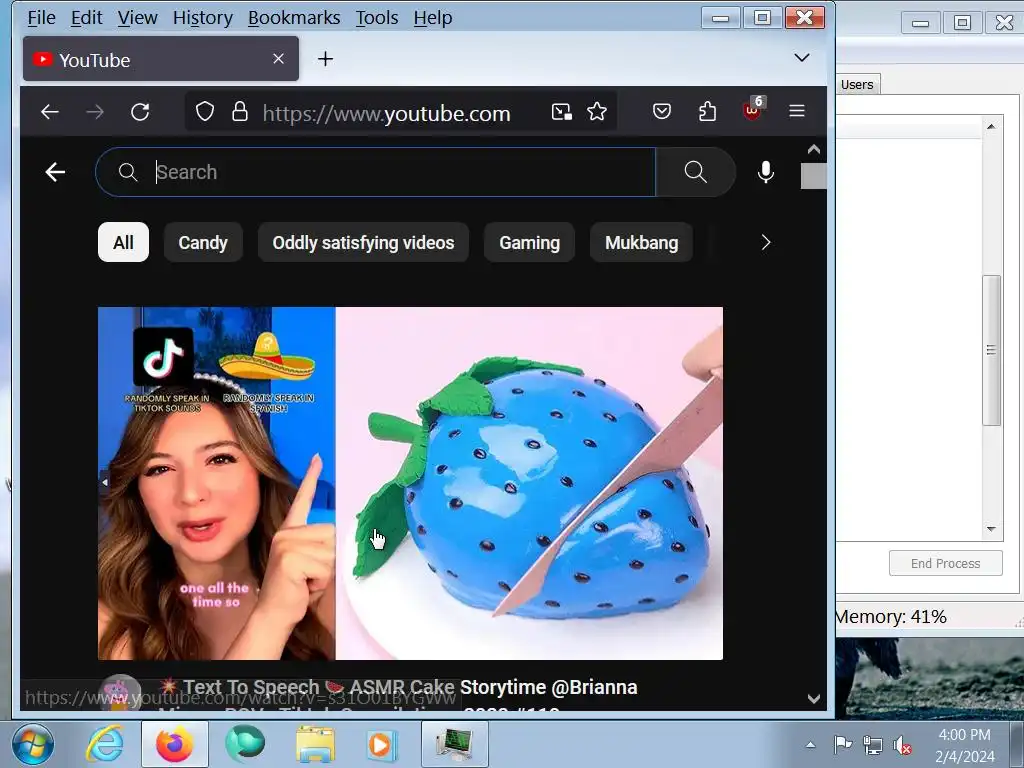The image size is (1024, 768).
Task: Open the Help menu
Action: [433, 18]
